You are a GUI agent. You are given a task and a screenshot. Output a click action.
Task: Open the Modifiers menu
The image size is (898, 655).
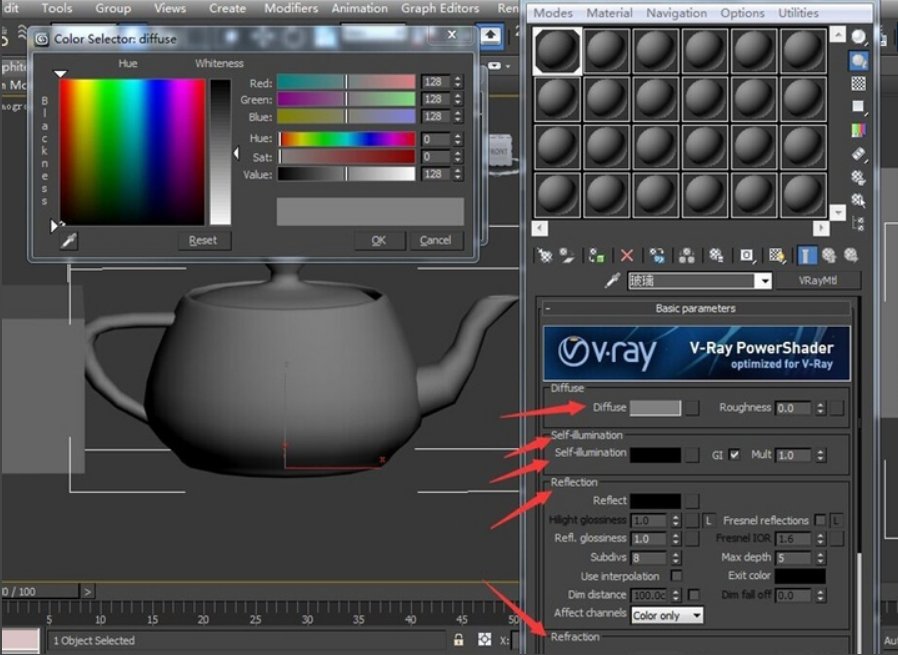[291, 8]
